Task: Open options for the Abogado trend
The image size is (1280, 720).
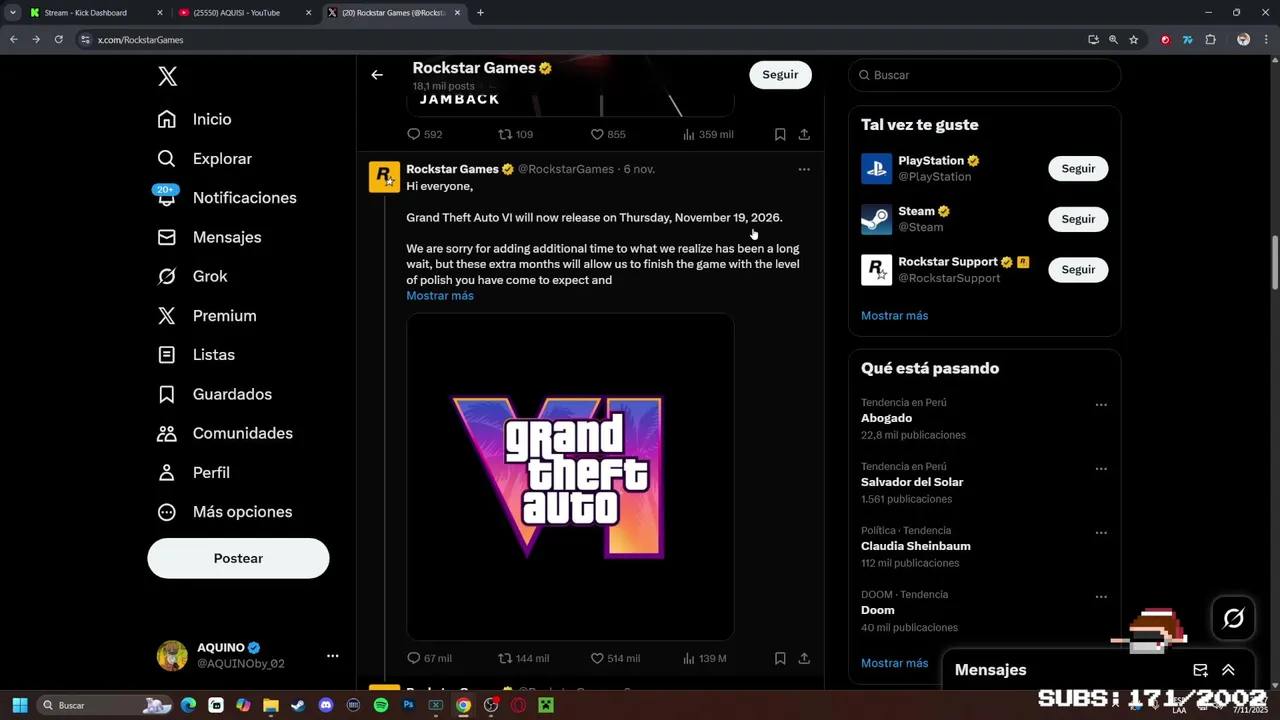Action: pyautogui.click(x=1101, y=405)
